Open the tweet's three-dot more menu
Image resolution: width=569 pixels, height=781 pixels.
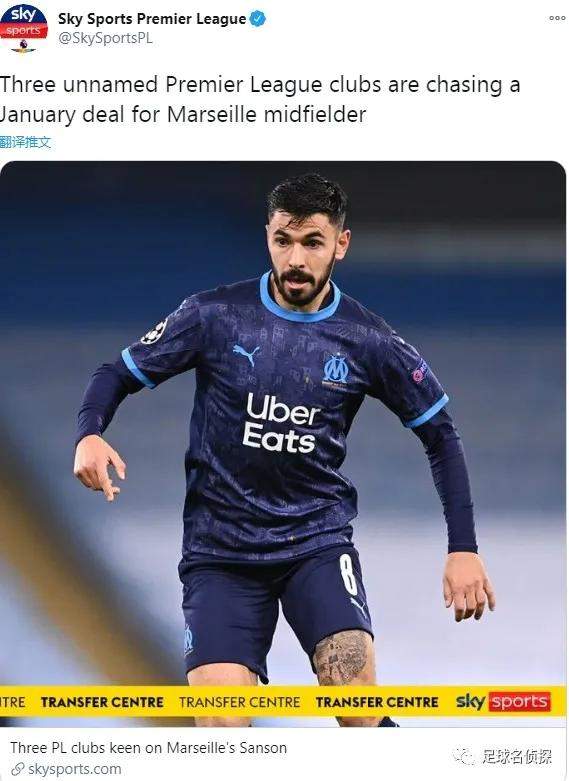coord(557,18)
